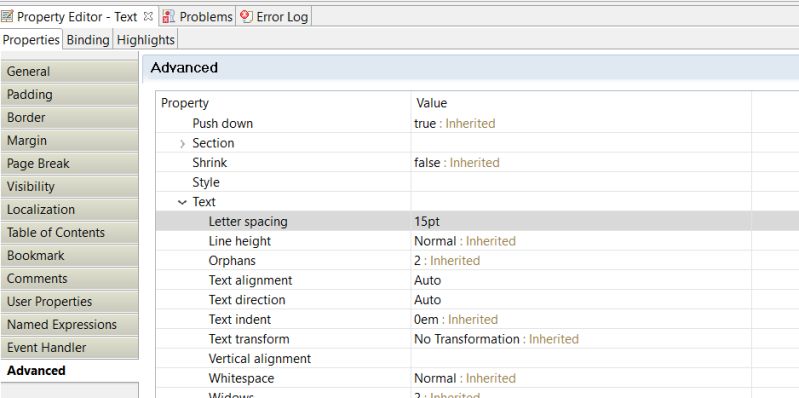Viewport: 799px width, 398px height.
Task: Select the Localization category
Action: click(x=69, y=209)
